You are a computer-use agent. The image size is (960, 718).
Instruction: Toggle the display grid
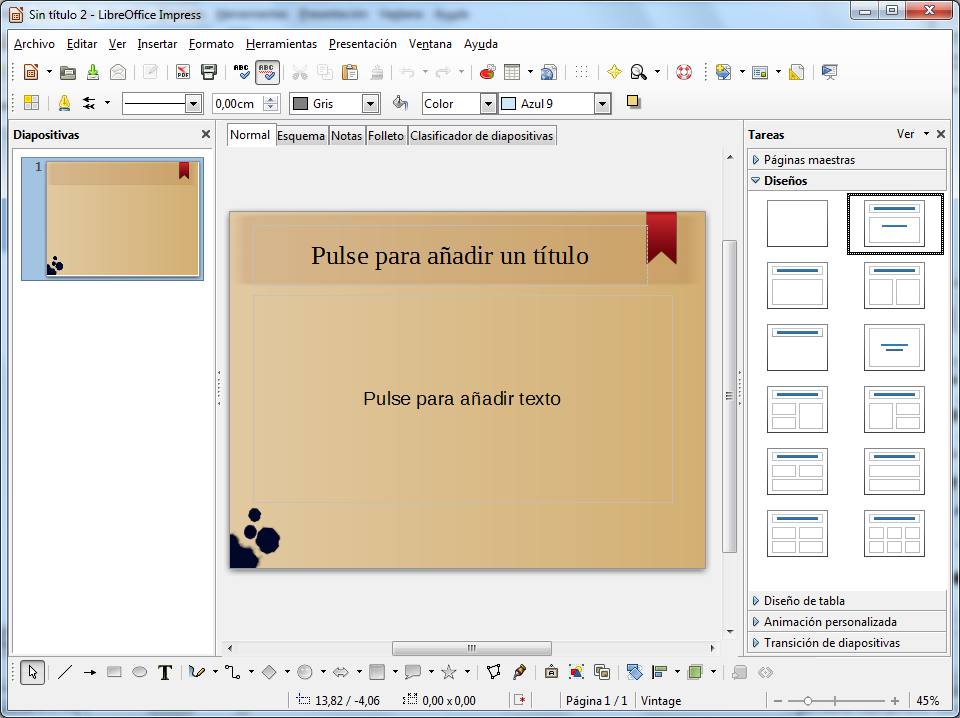pos(581,72)
